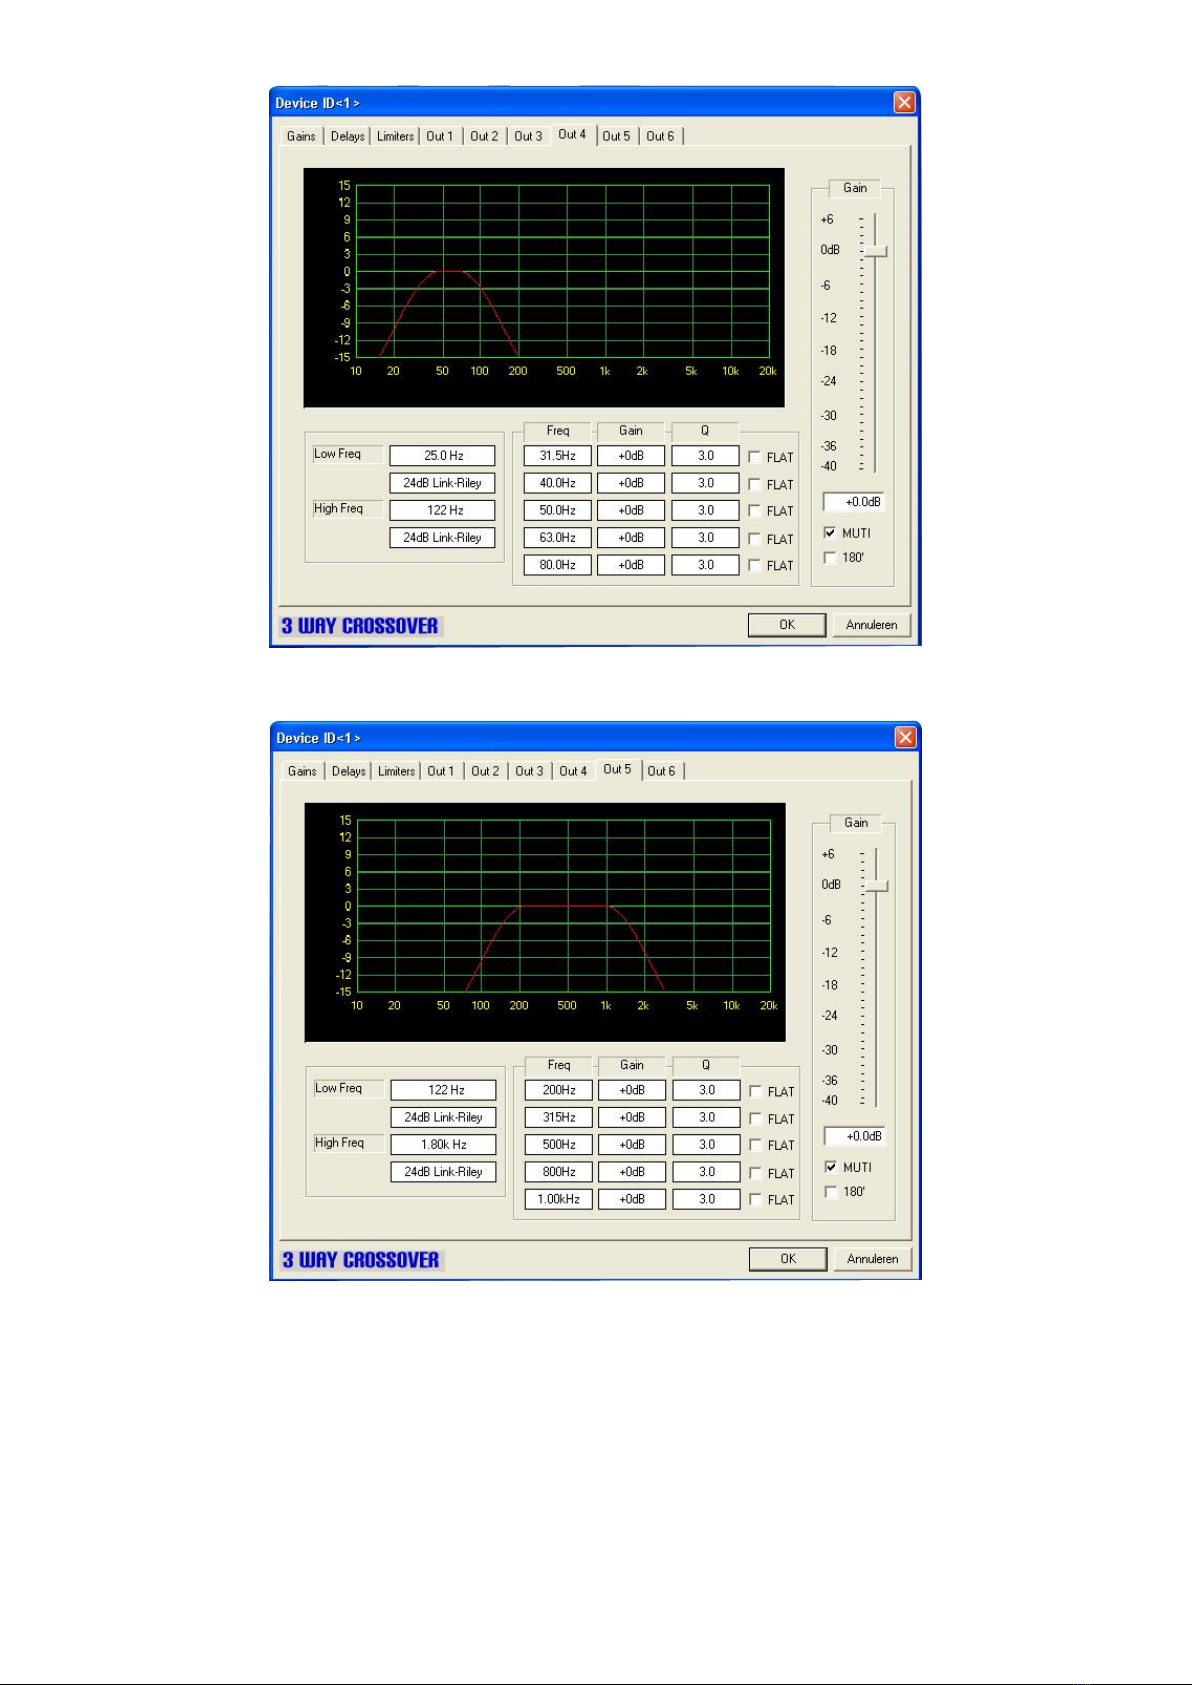Click the 31.5Hz EQ frequency field

pyautogui.click(x=558, y=456)
